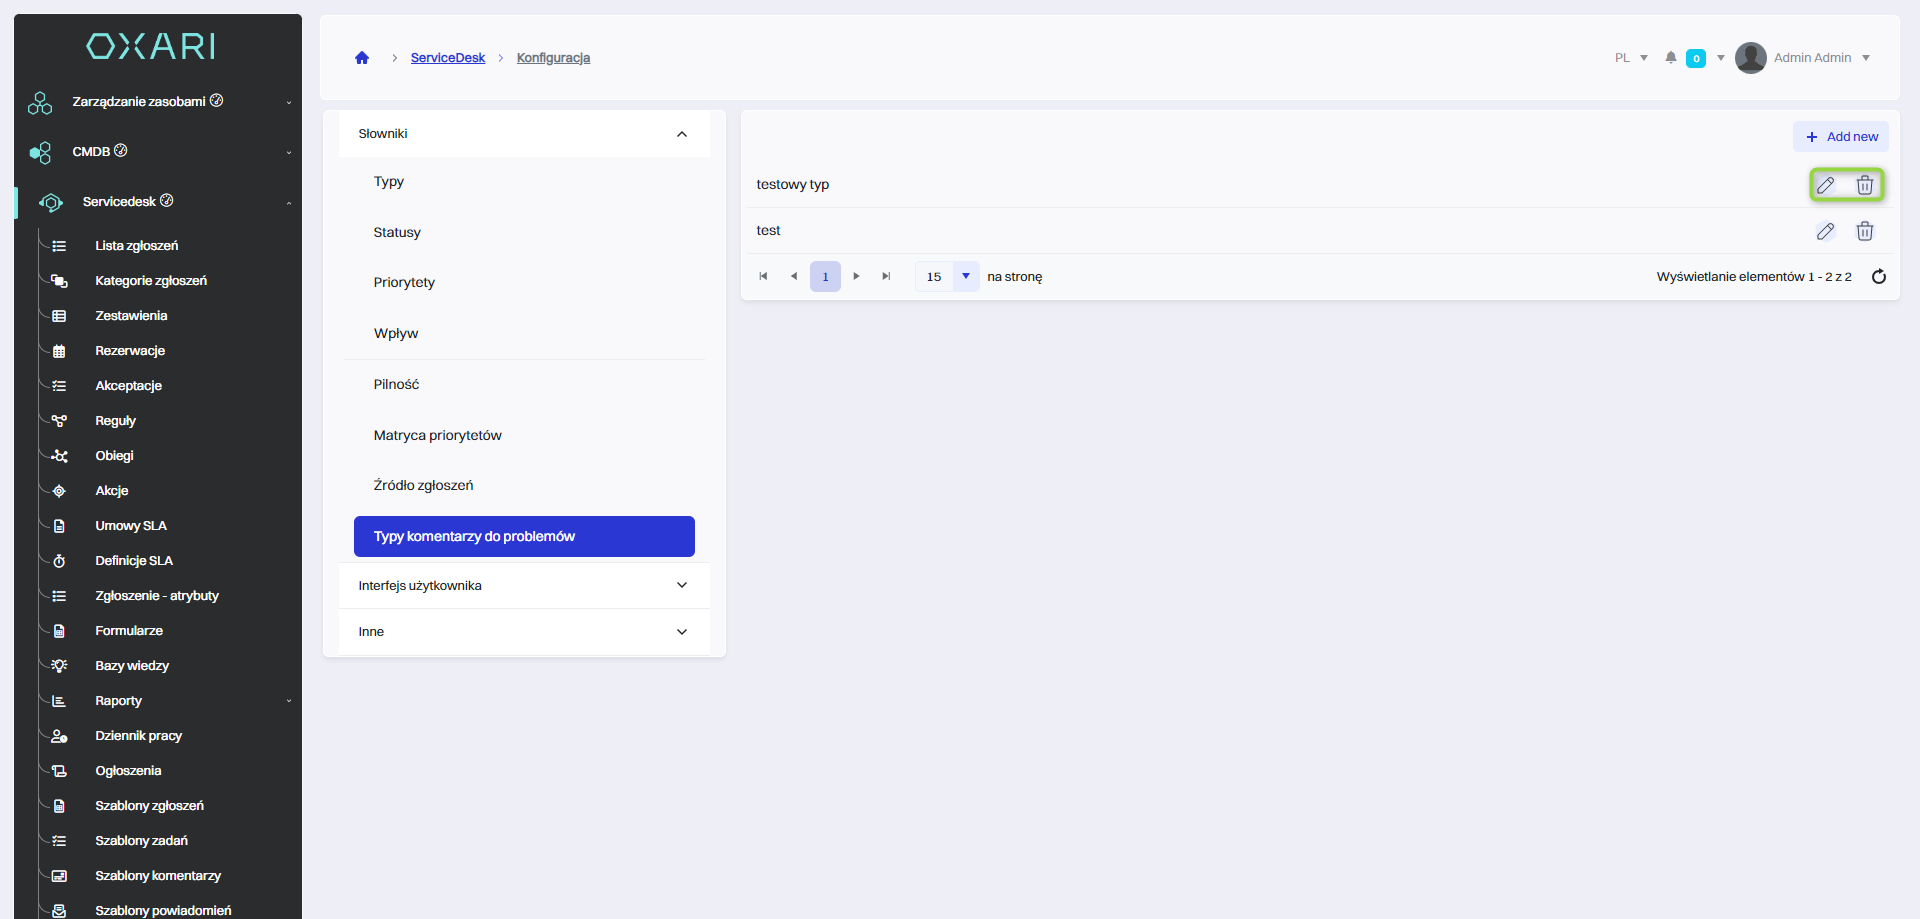Select 'Statusy' in the dictionaries list
Screen dimensions: 1920x919
coord(397,233)
